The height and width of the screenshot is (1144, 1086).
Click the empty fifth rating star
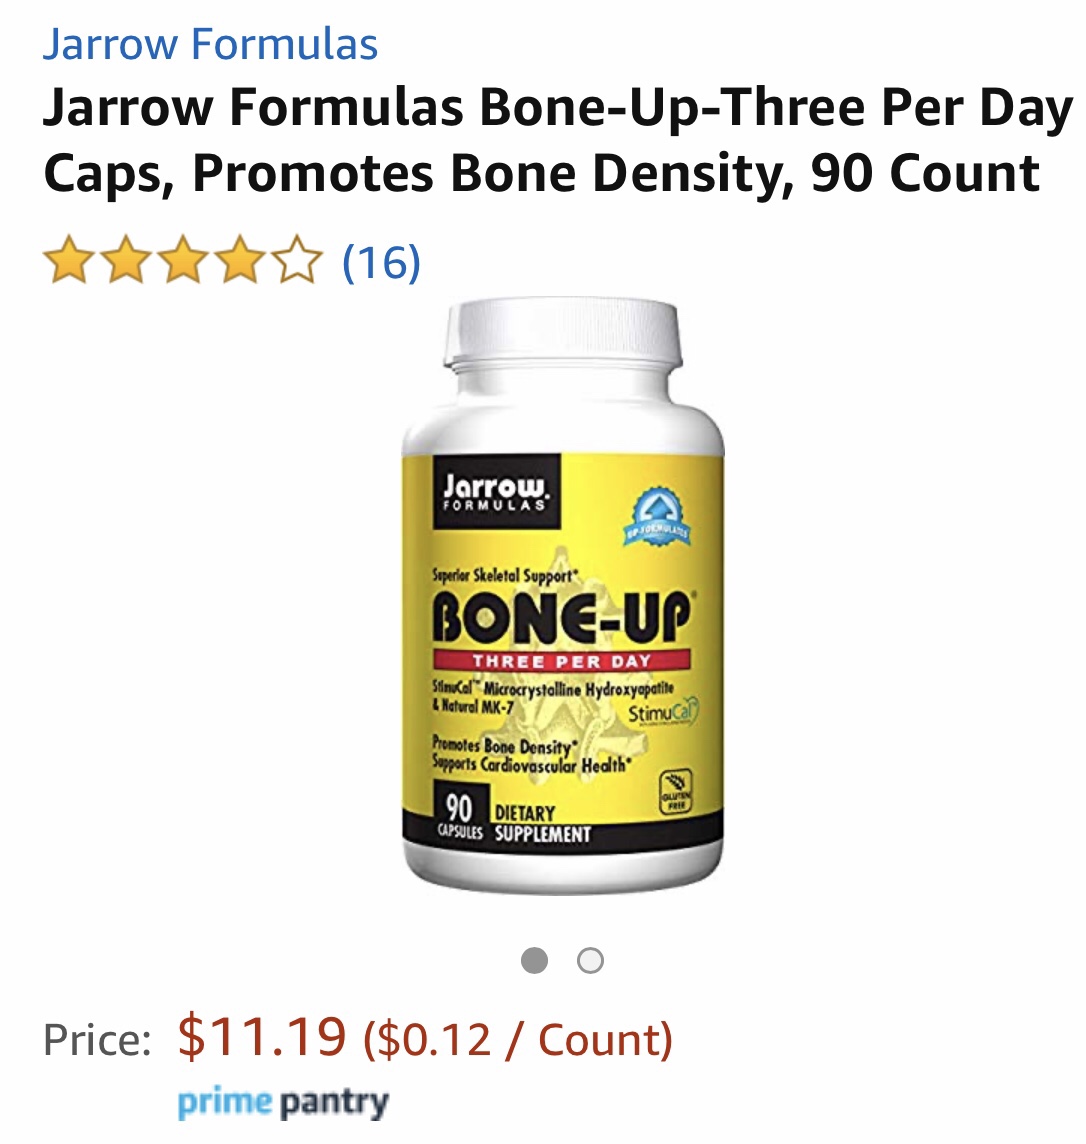pos(297,260)
